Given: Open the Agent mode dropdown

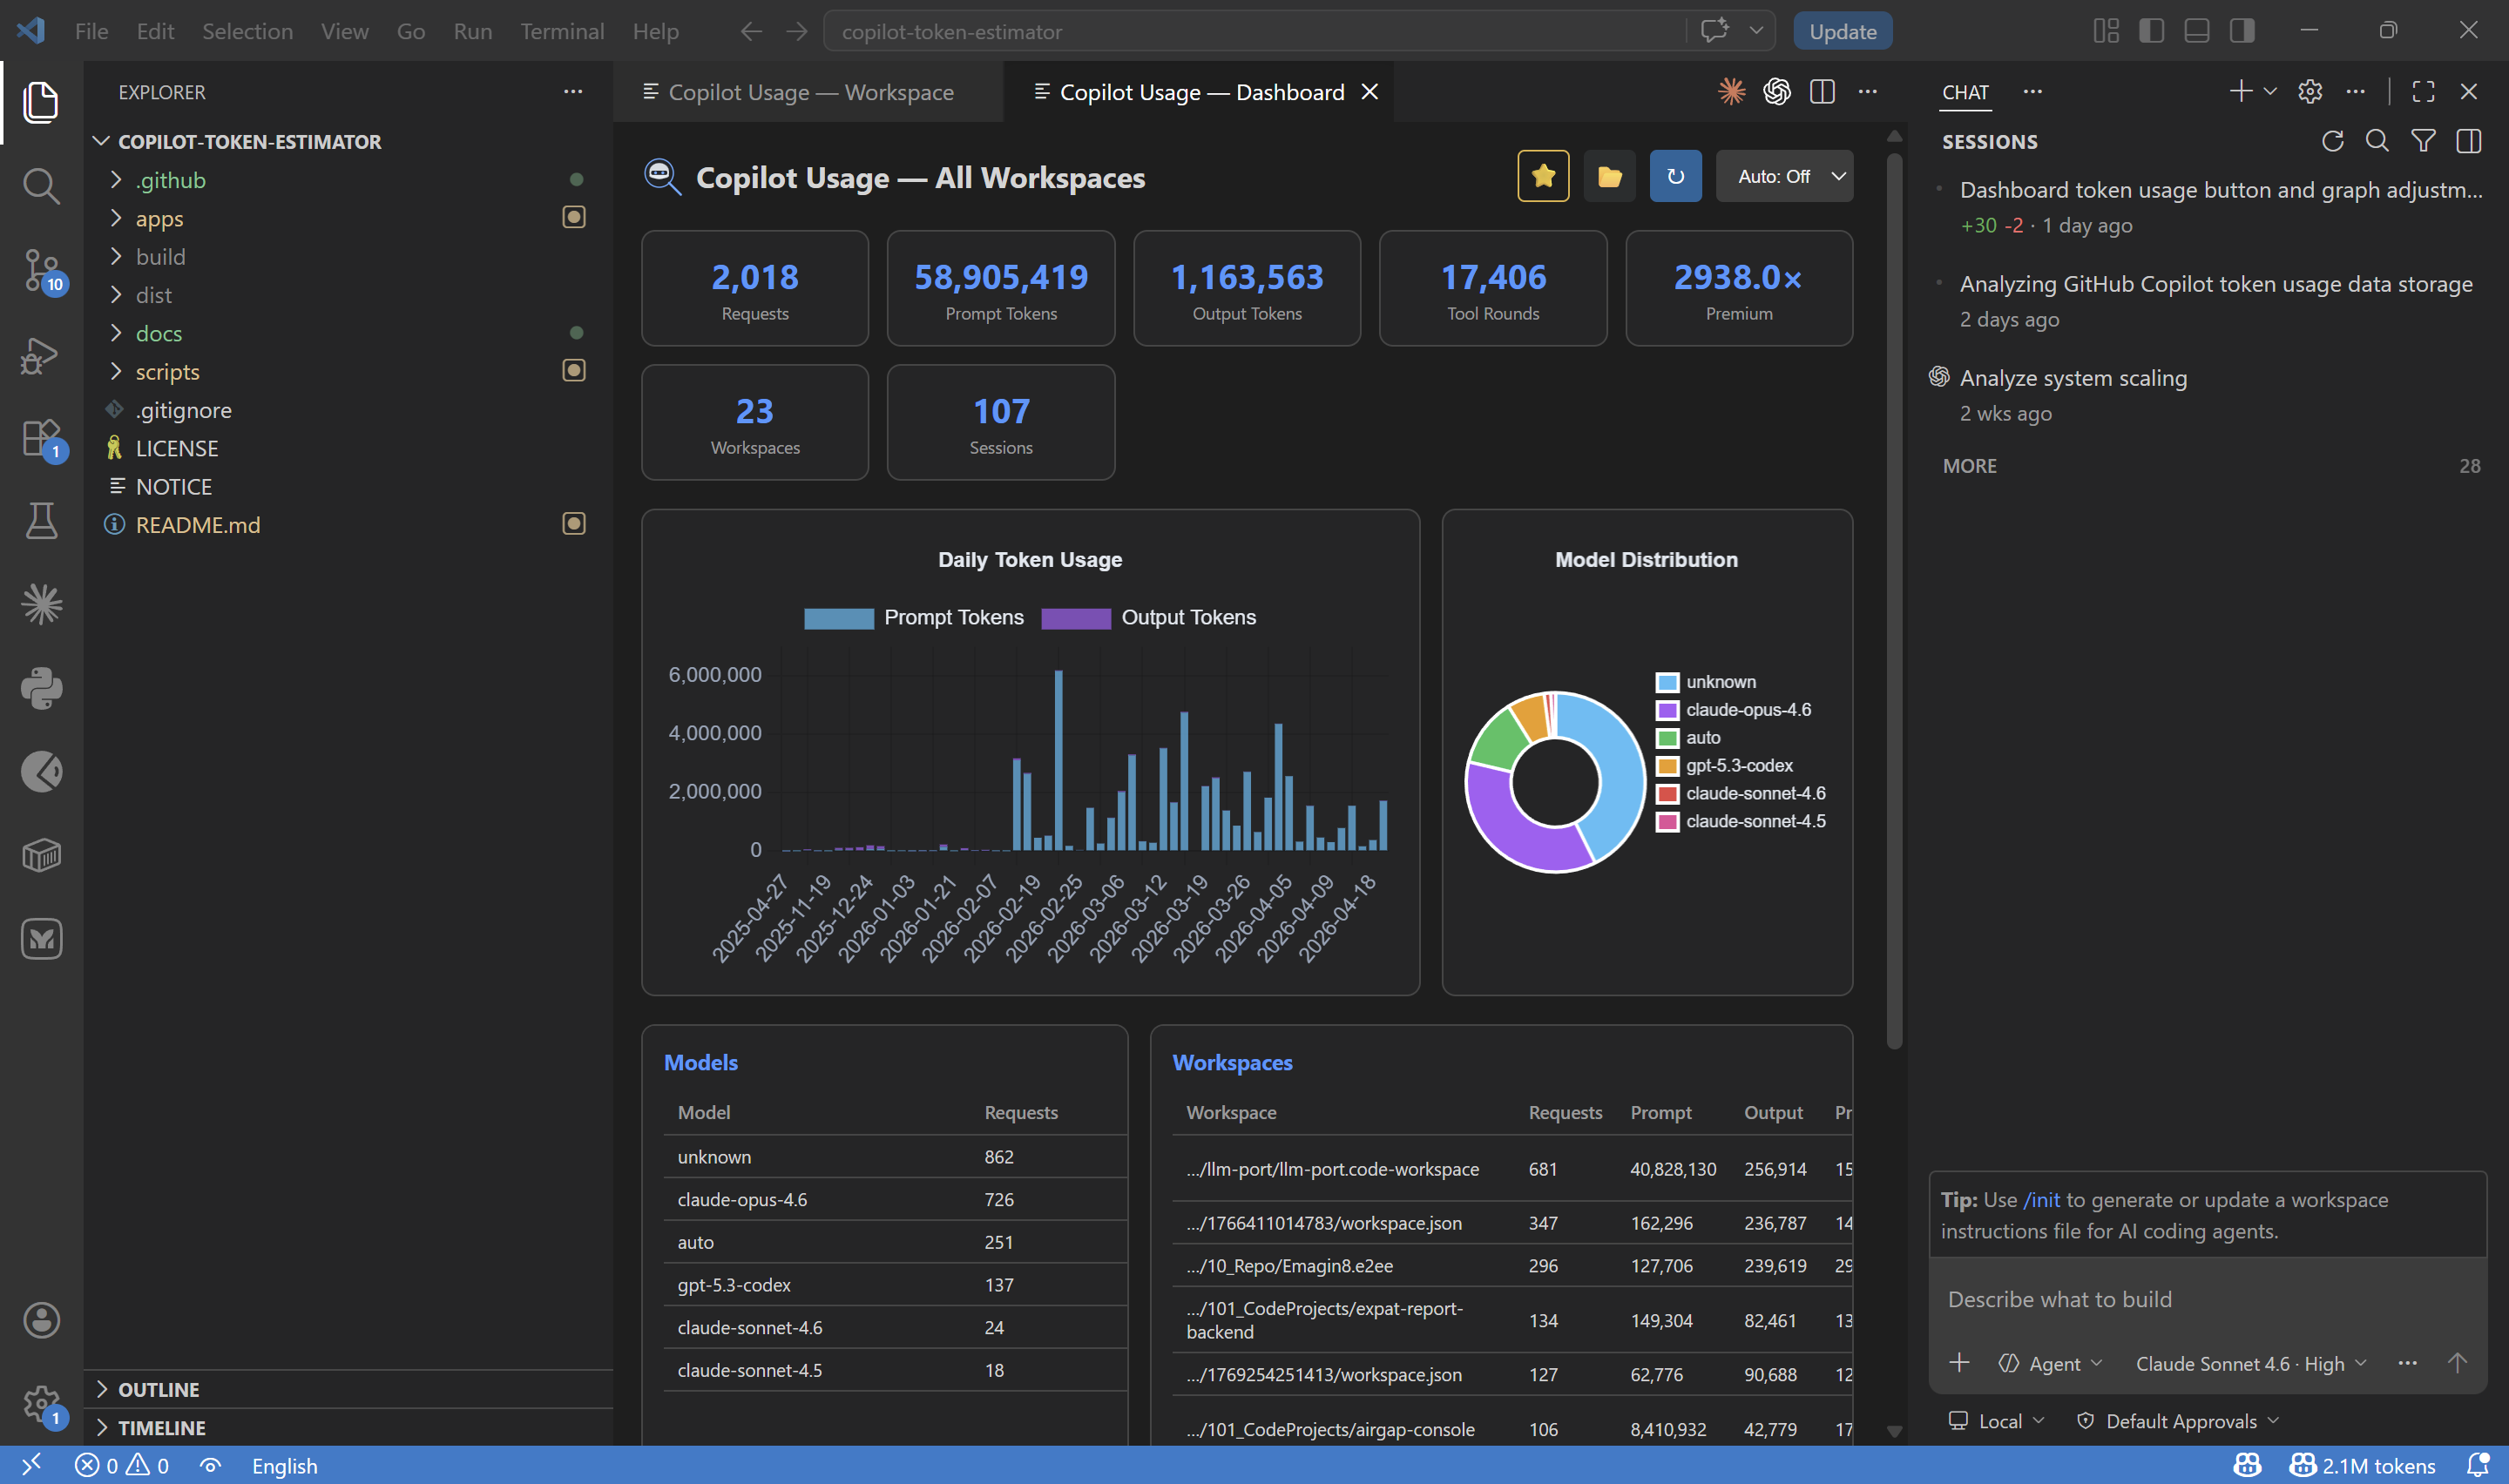Looking at the screenshot, I should tap(2051, 1364).
